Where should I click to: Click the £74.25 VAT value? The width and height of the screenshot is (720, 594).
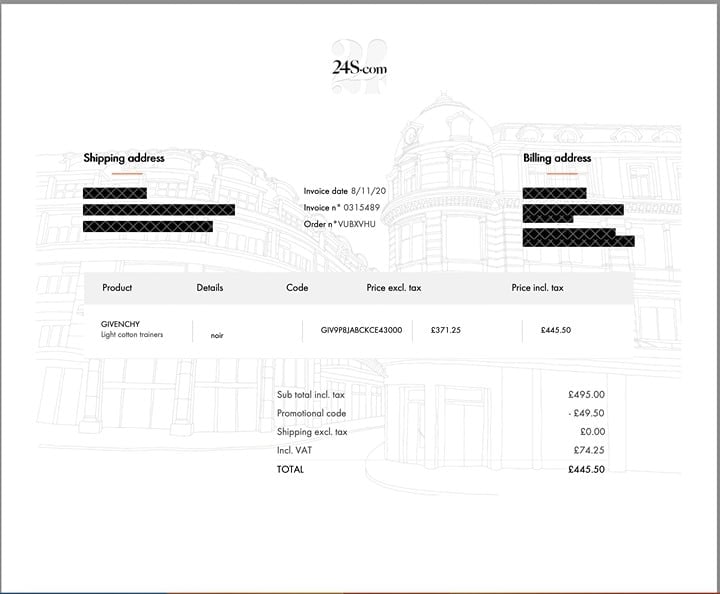pyautogui.click(x=589, y=450)
